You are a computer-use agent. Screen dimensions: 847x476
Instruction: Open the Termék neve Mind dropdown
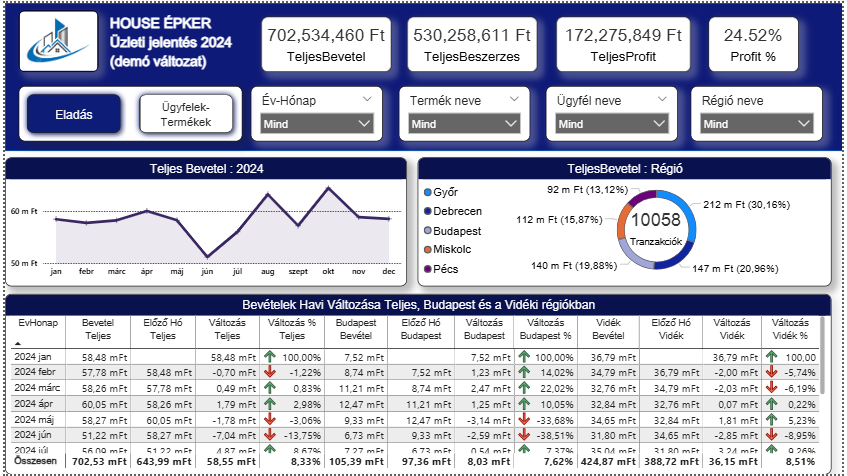coord(464,124)
